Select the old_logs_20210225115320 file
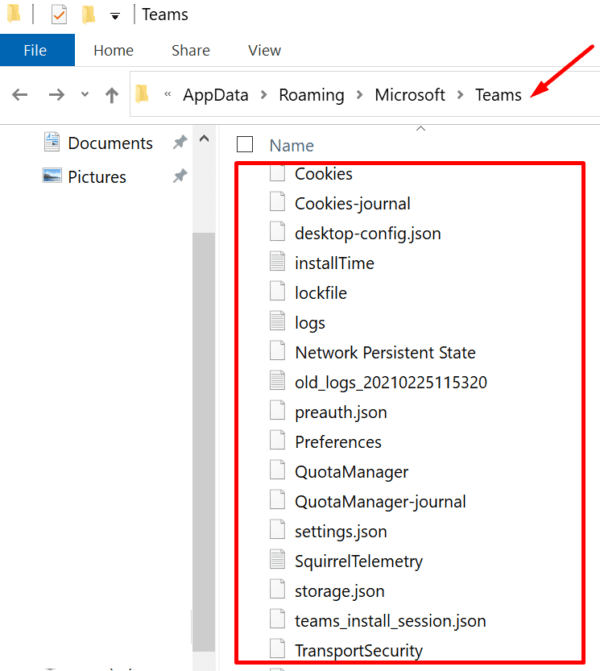Image resolution: width=600 pixels, height=671 pixels. pos(391,383)
